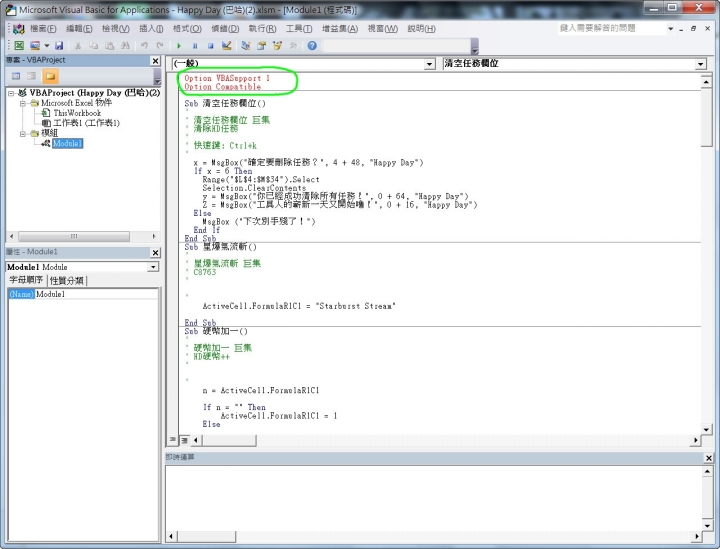Open the 增益集(A) menu
This screenshot has height=549, width=720.
click(340, 28)
